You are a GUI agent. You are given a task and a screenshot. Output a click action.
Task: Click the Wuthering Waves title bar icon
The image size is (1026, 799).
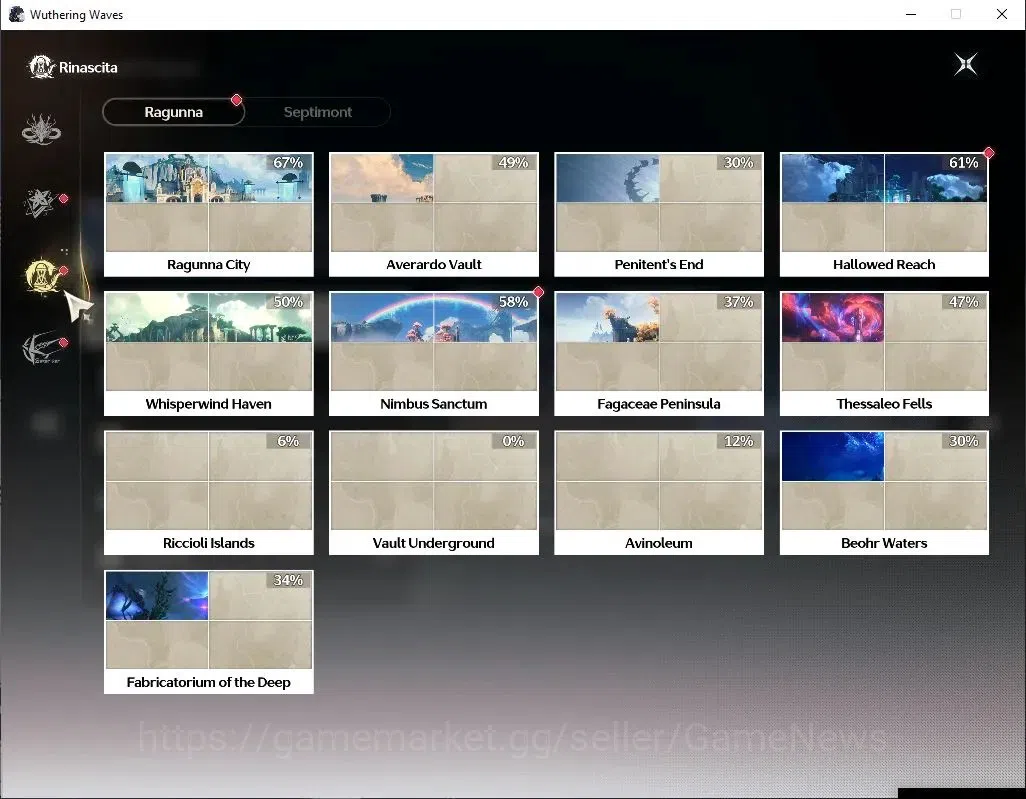click(16, 14)
